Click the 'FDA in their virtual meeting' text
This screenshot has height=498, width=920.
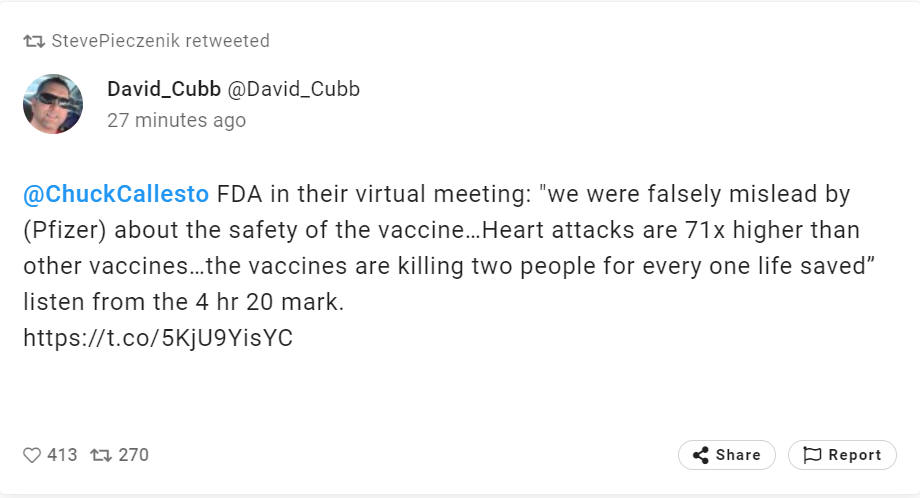coord(374,194)
